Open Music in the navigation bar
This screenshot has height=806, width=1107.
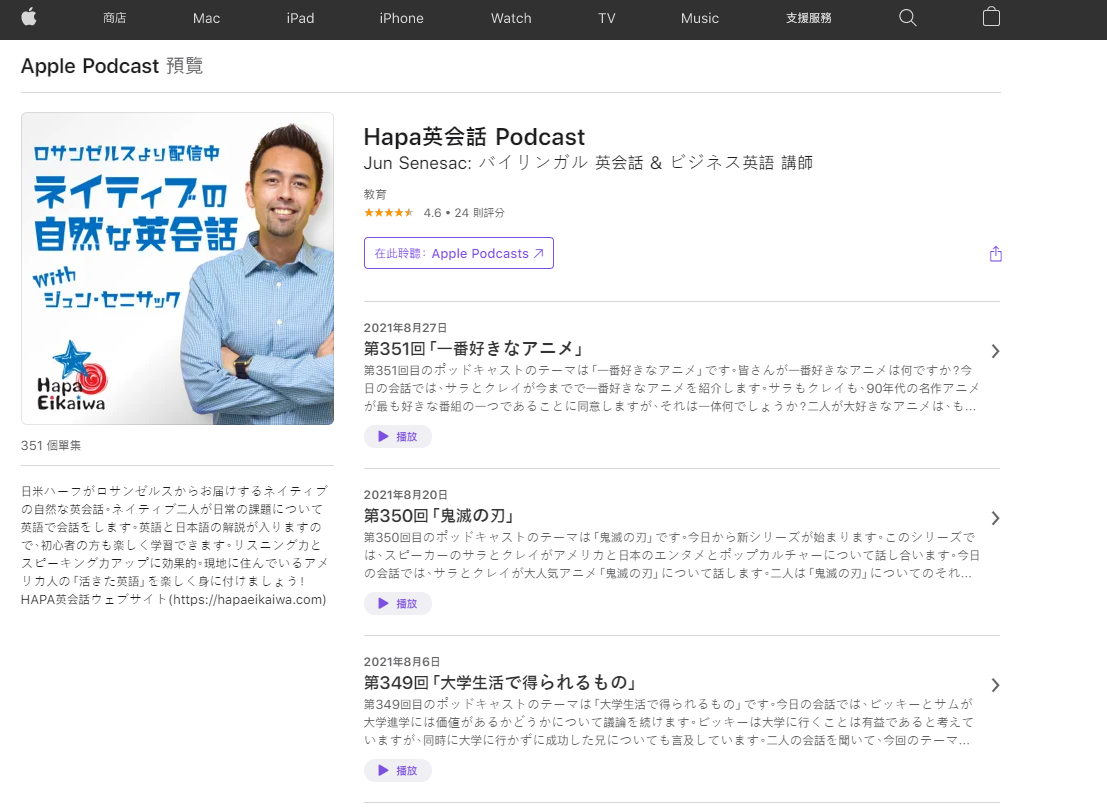click(x=700, y=18)
